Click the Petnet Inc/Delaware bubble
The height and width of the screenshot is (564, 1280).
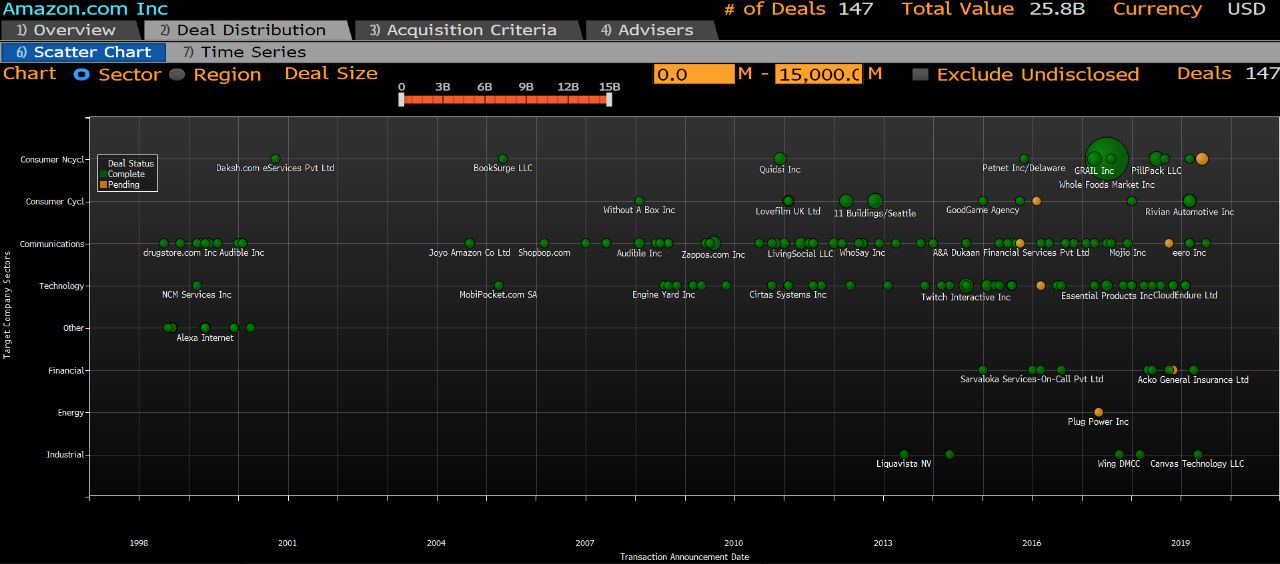pyautogui.click(x=1024, y=158)
